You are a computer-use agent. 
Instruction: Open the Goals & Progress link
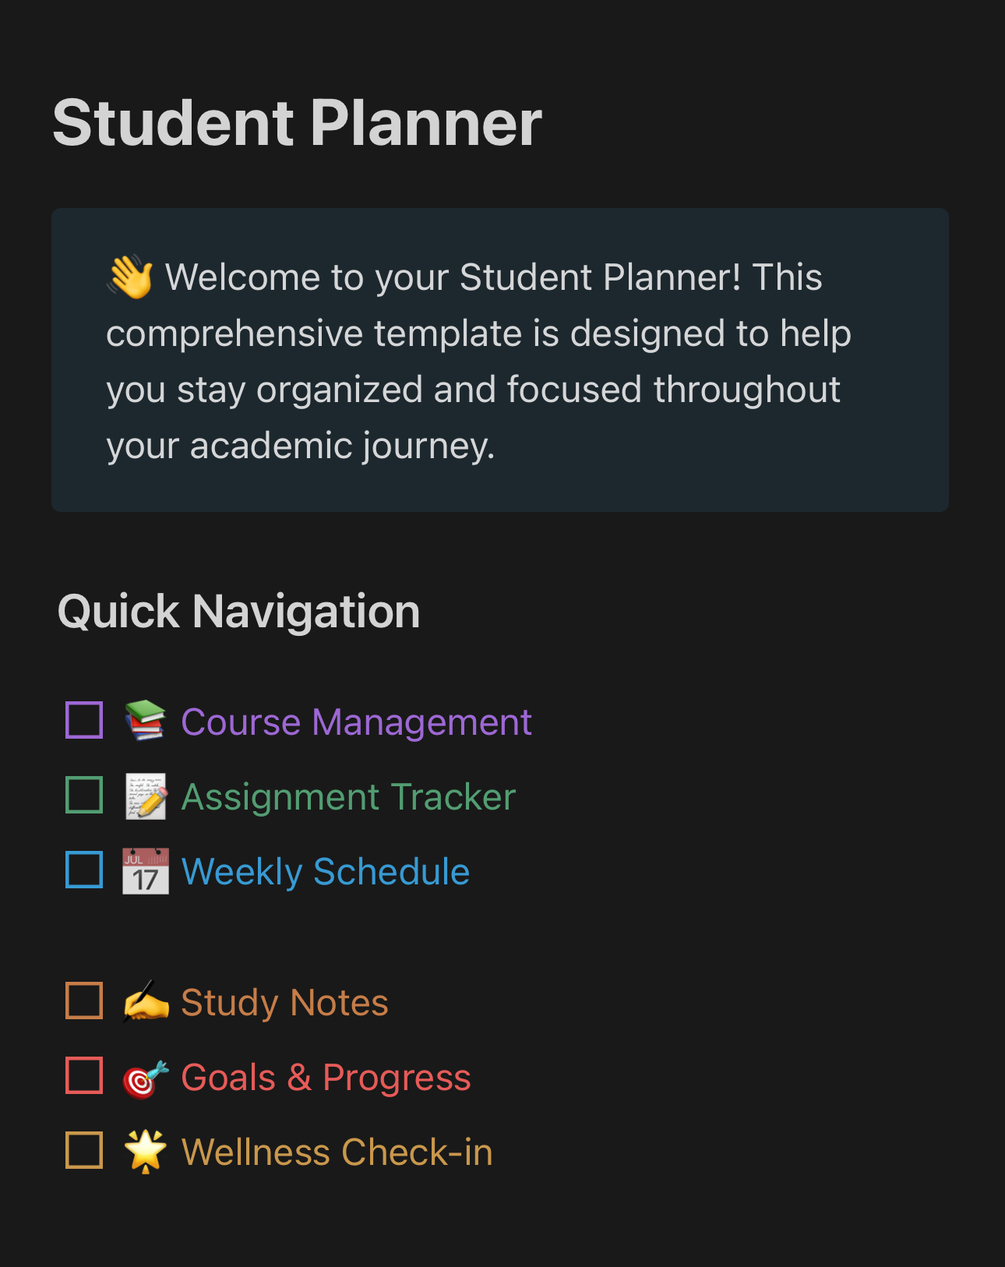325,1077
